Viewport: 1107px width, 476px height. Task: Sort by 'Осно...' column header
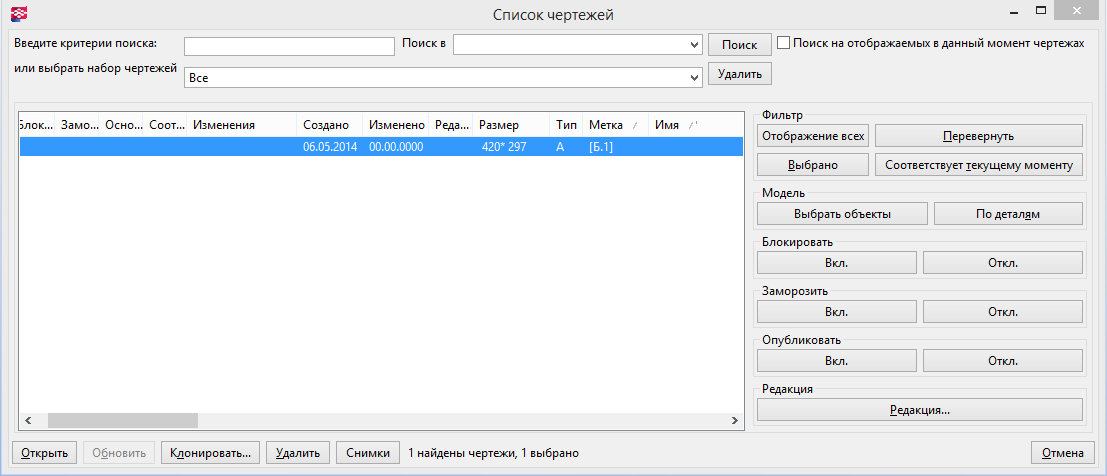tap(121, 125)
